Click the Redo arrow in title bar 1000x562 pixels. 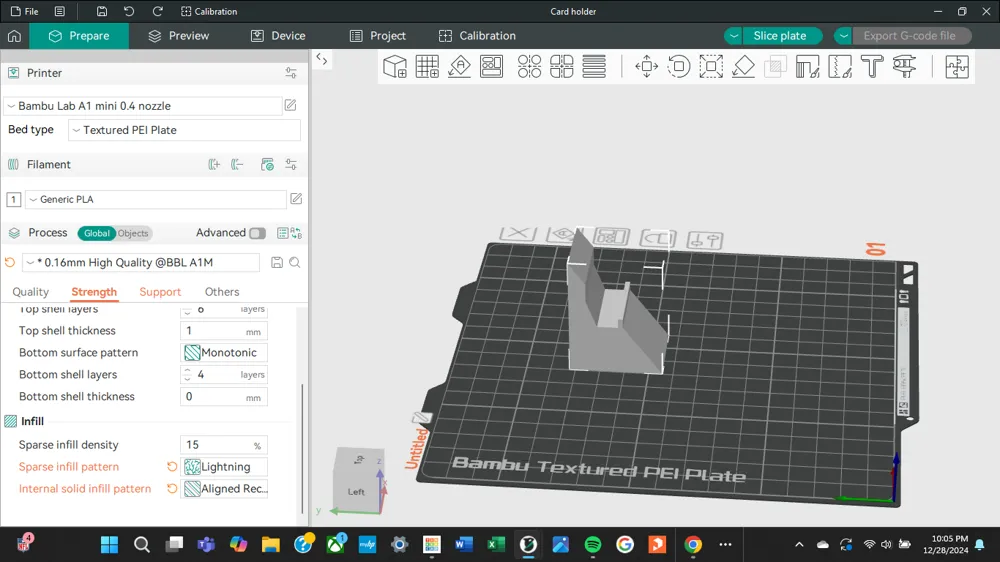(158, 11)
